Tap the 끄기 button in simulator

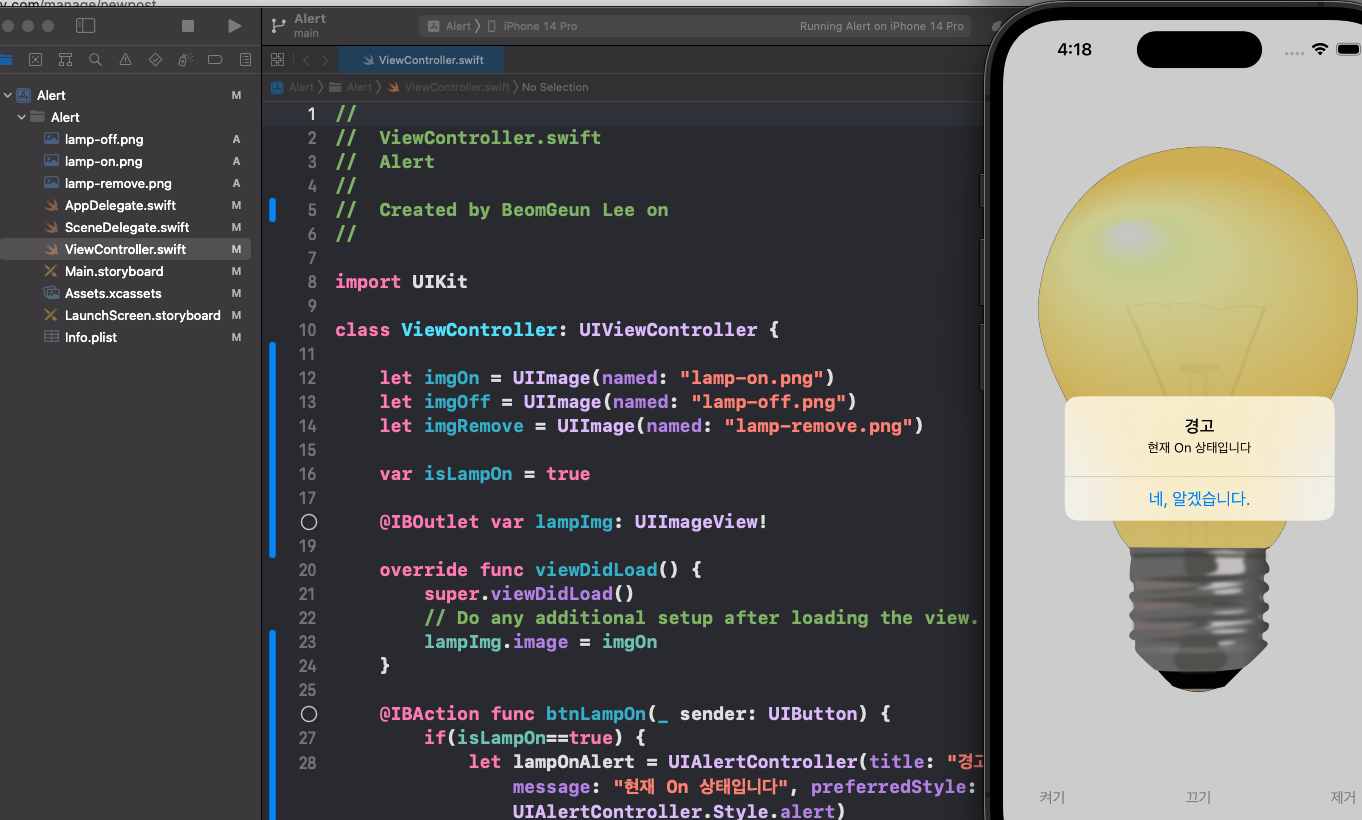coord(1198,797)
